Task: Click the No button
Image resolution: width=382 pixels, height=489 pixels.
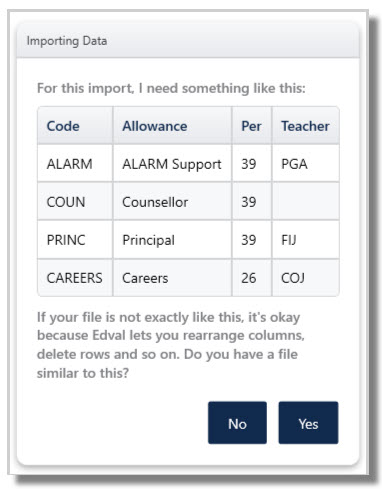Action: 237,422
